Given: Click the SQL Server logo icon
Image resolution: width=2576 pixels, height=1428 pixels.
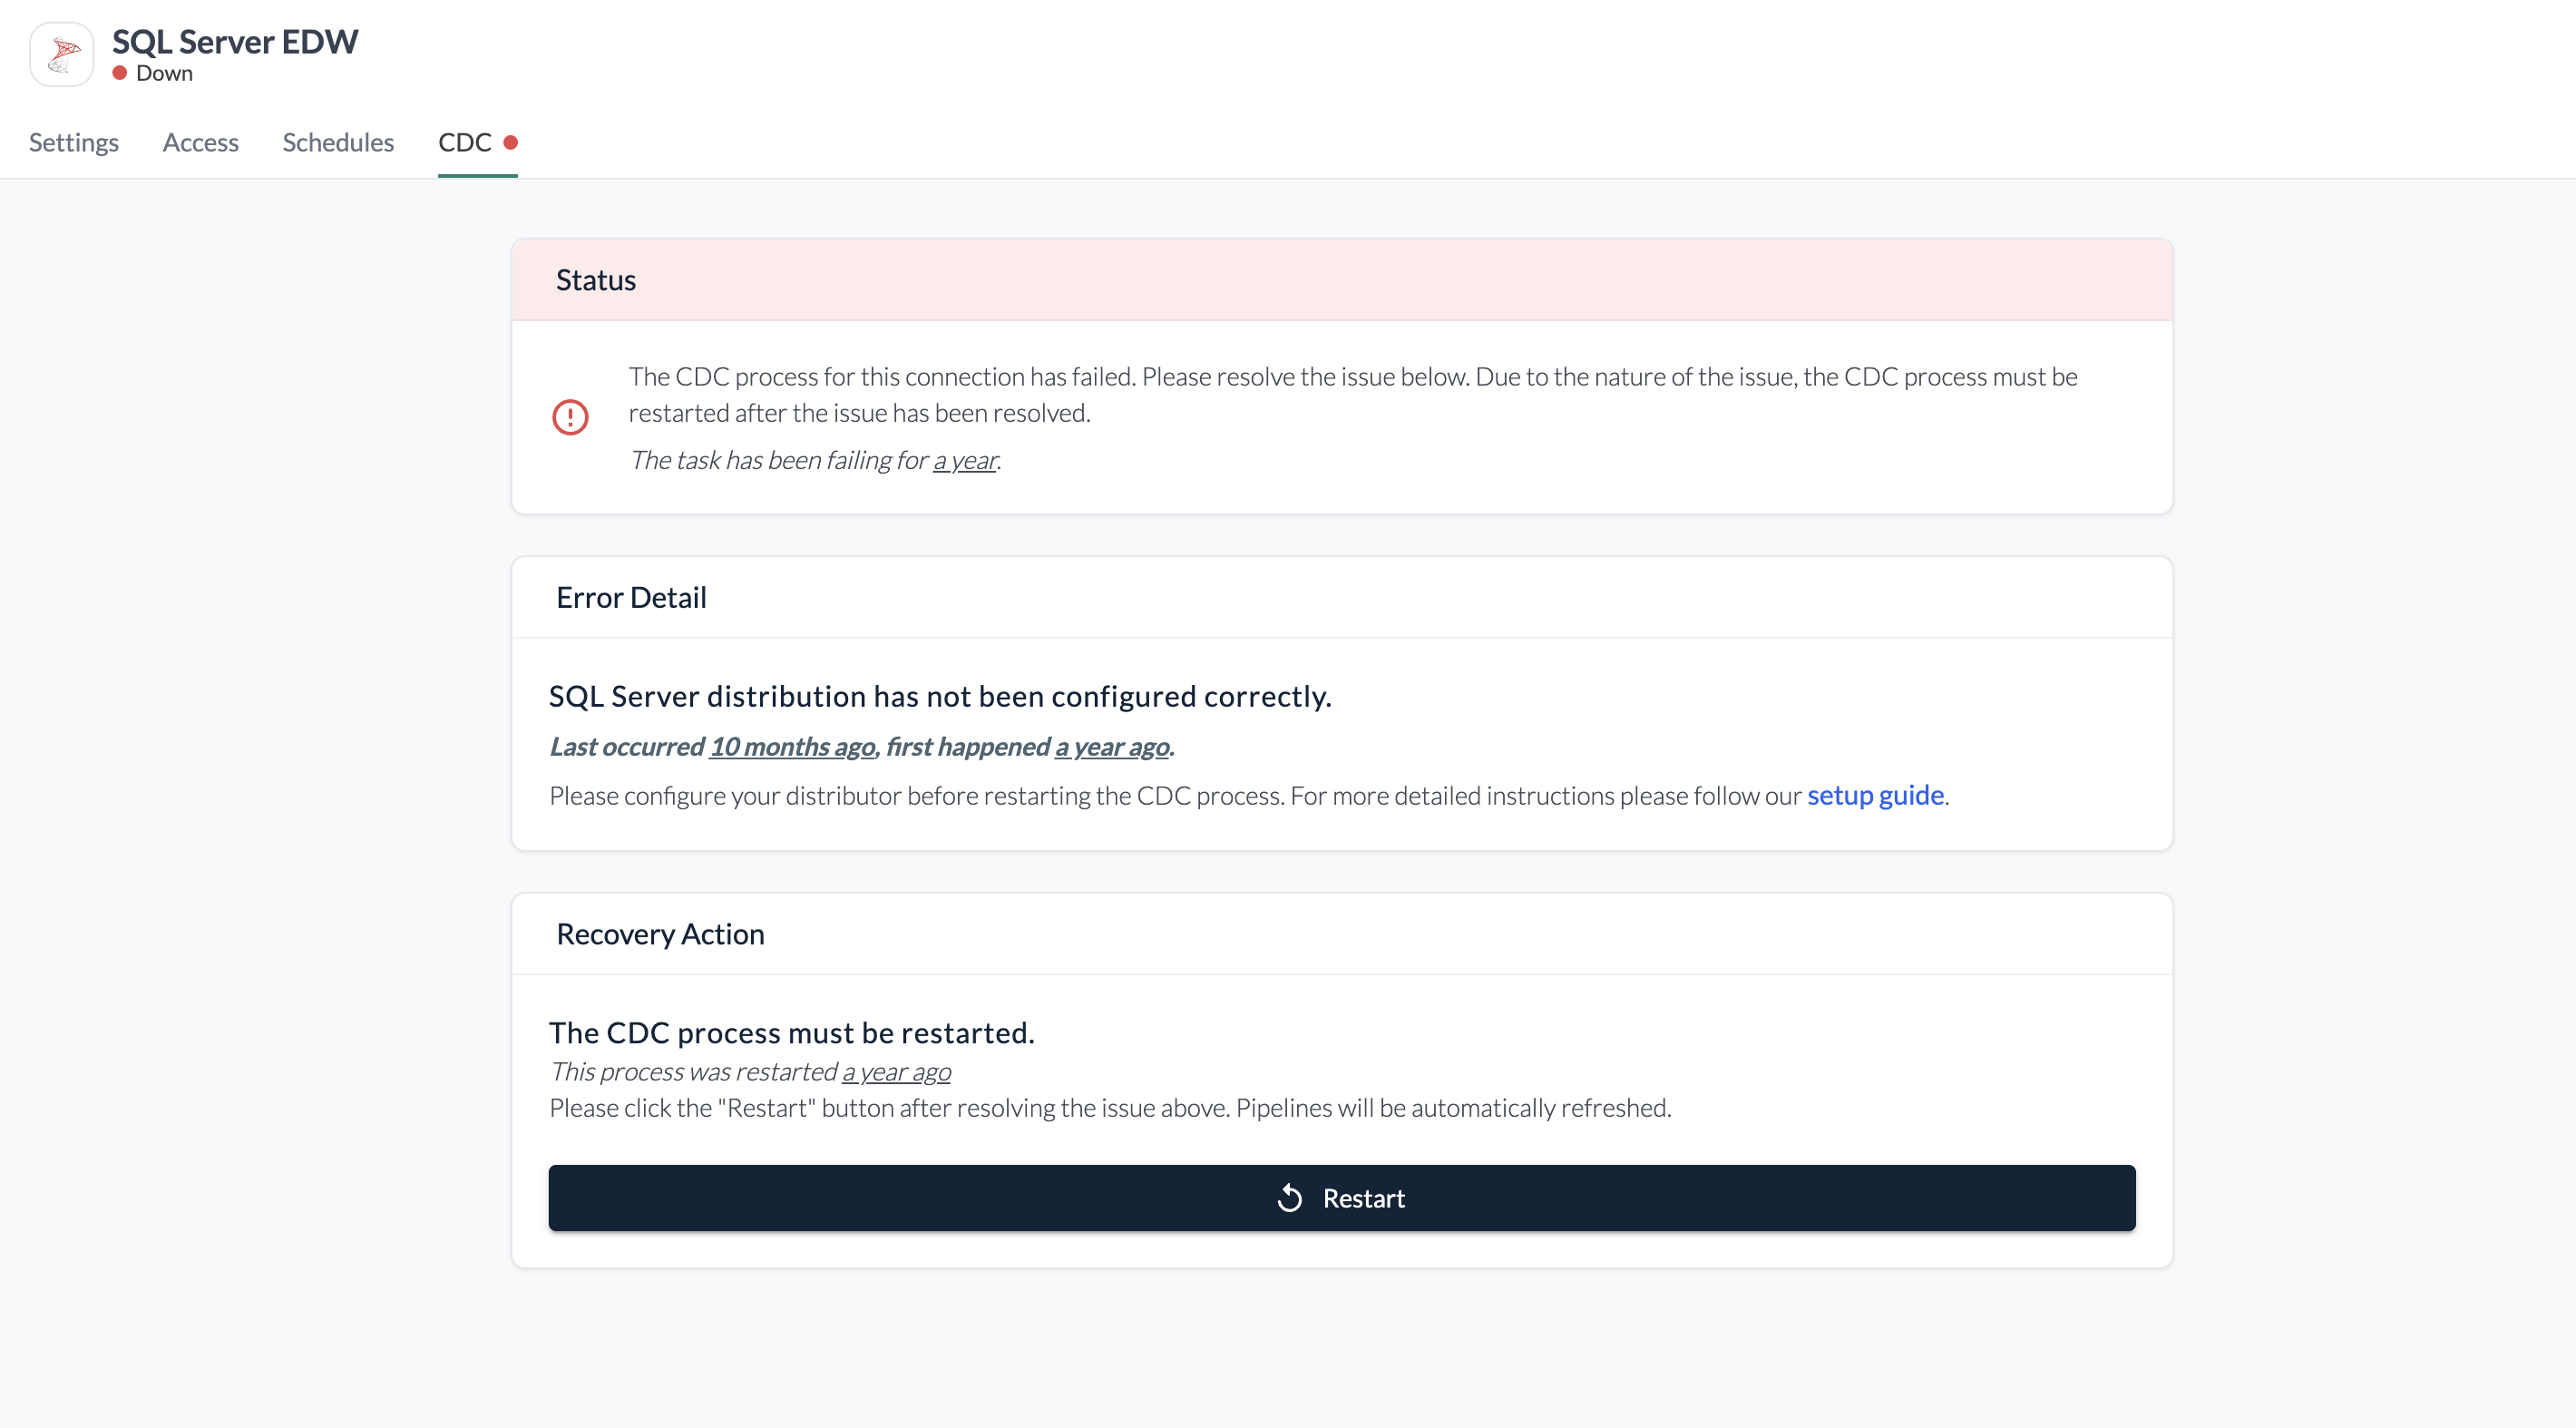Looking at the screenshot, I should pyautogui.click(x=62, y=54).
